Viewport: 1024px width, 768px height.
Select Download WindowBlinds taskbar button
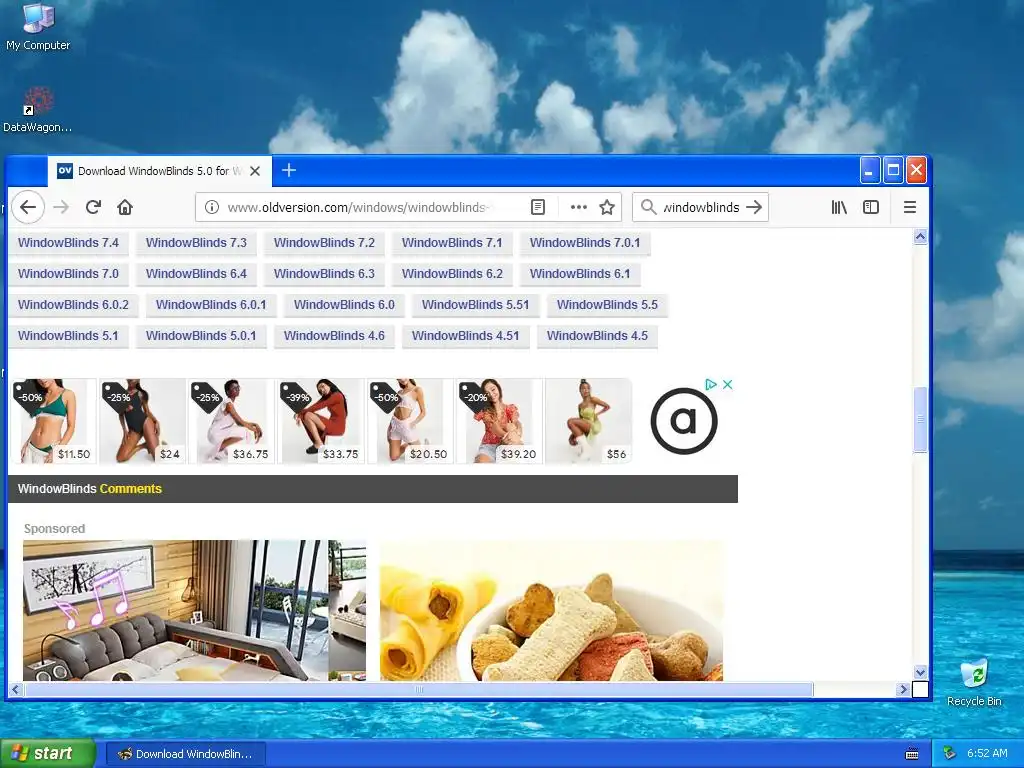tap(186, 754)
